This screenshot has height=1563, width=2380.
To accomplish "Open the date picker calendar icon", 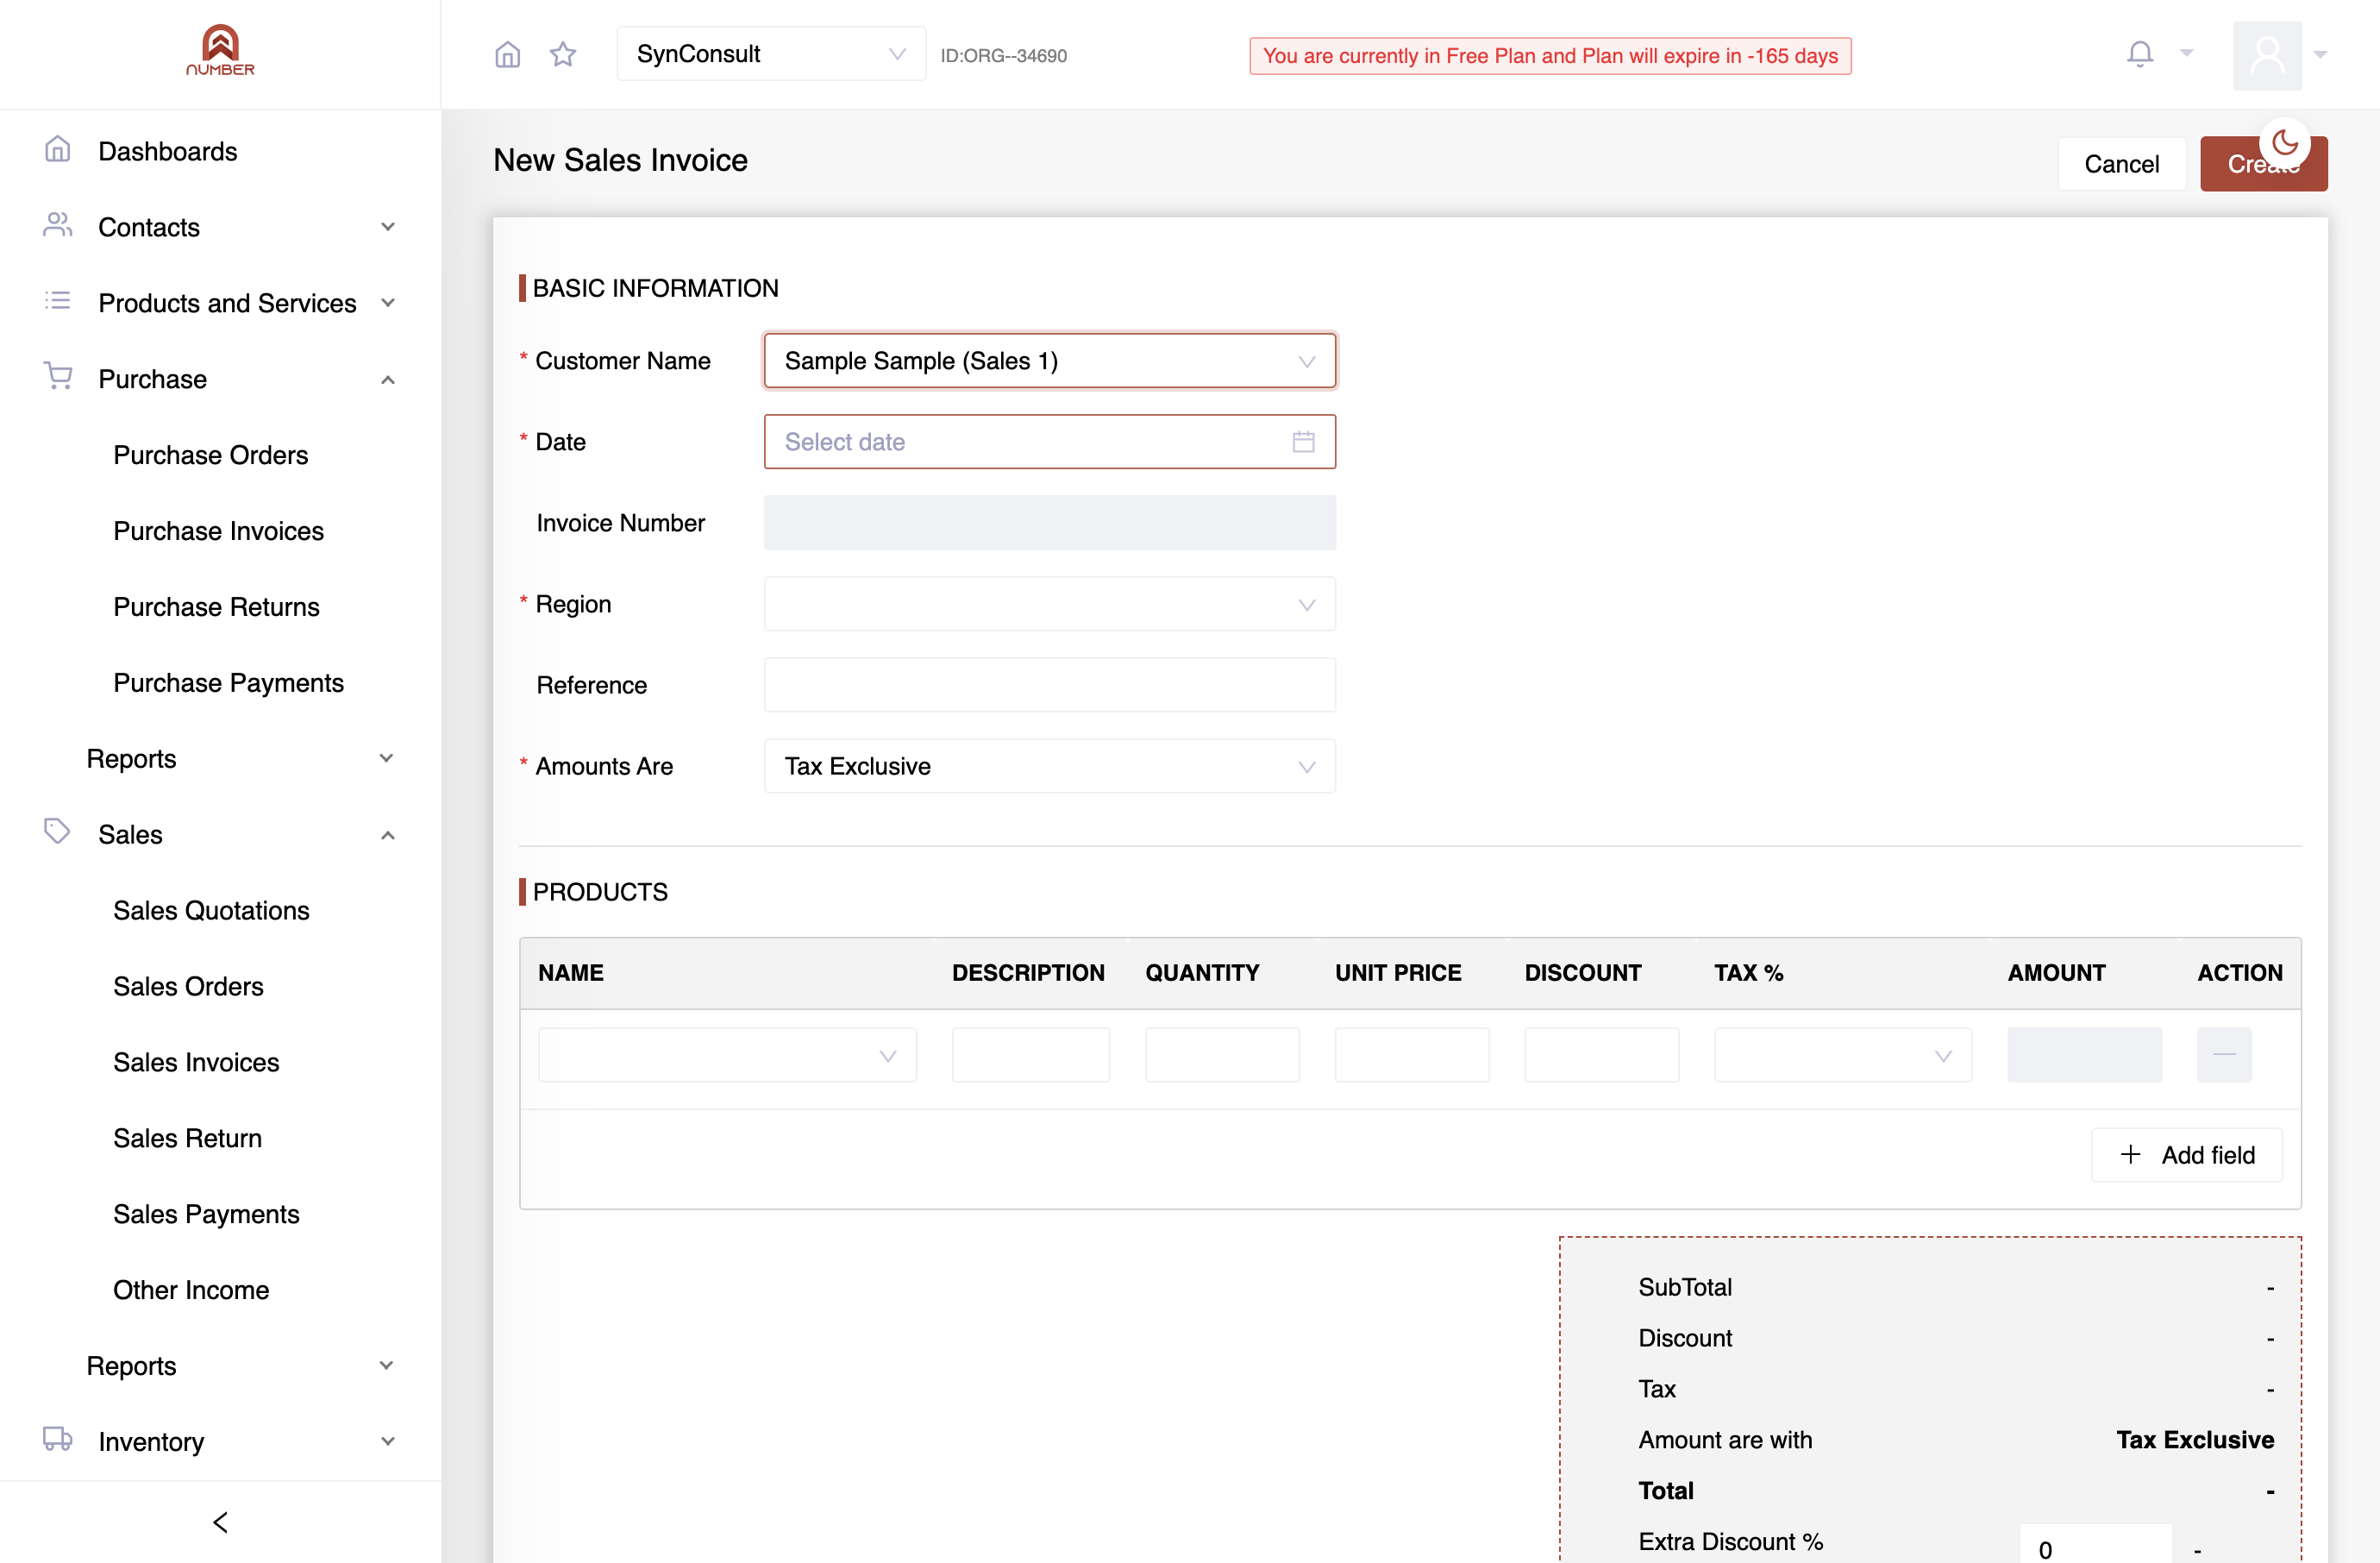I will click(x=1303, y=442).
